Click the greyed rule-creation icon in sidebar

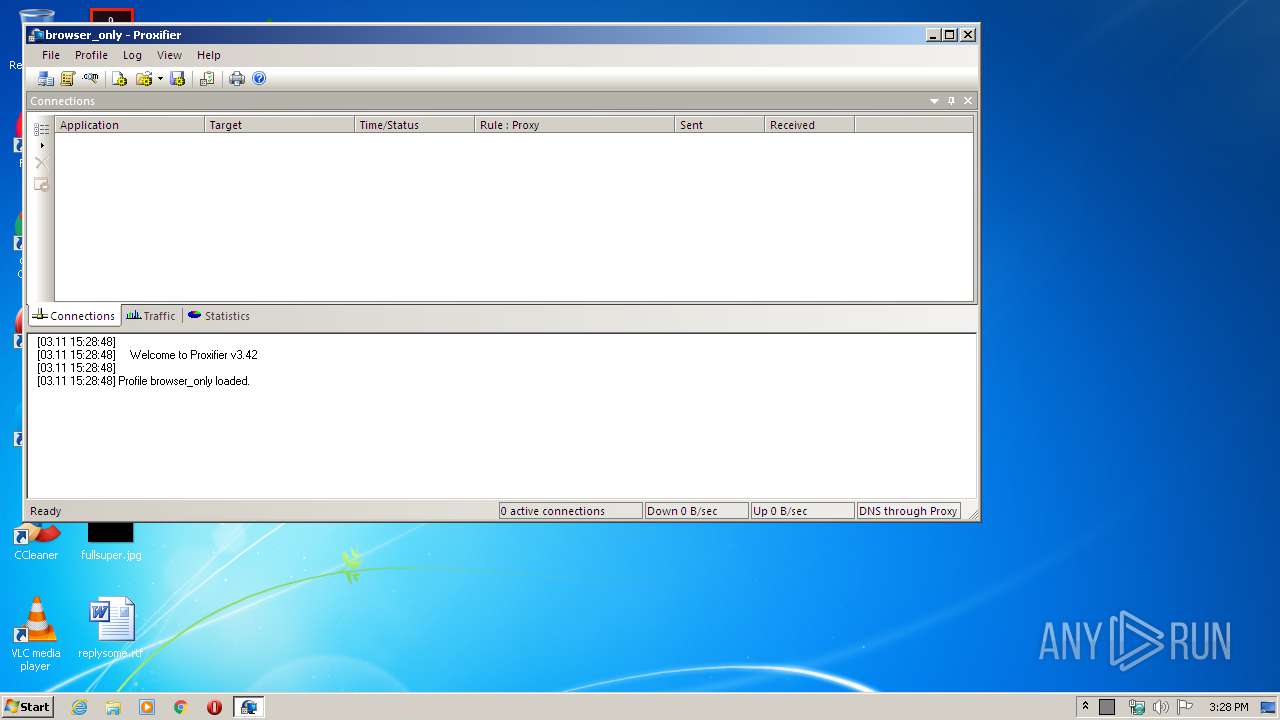coord(41,184)
